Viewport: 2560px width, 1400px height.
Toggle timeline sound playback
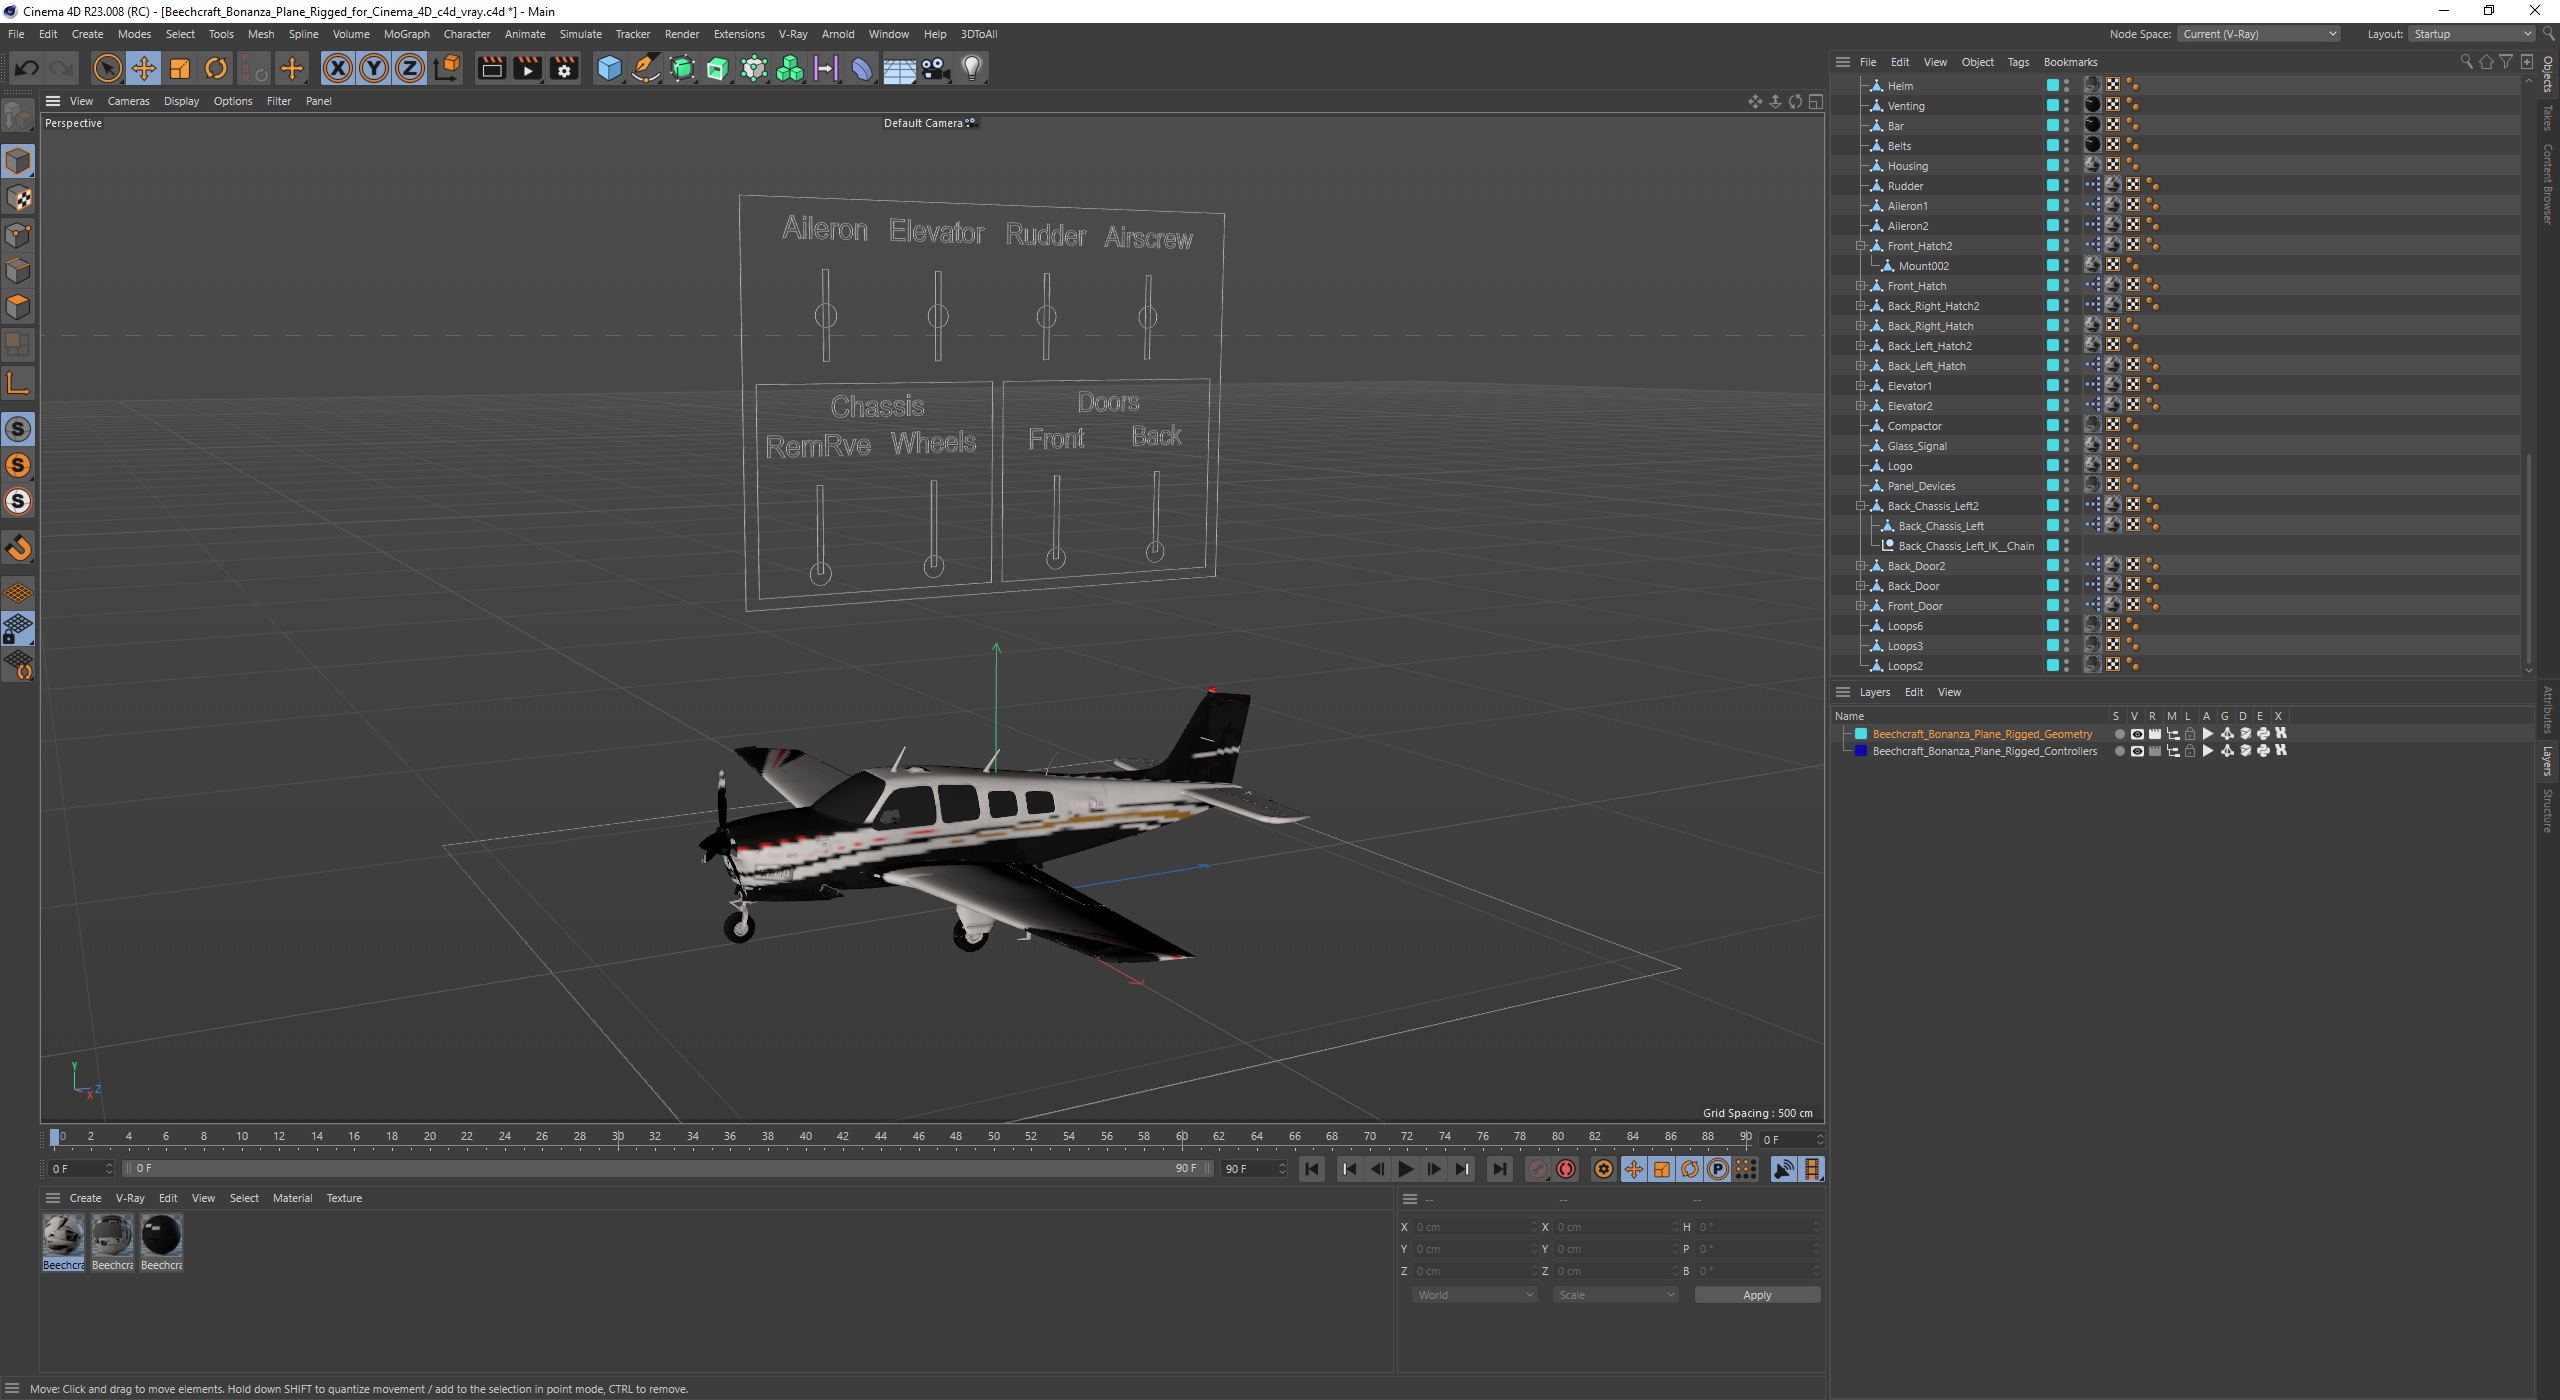(x=1783, y=1169)
